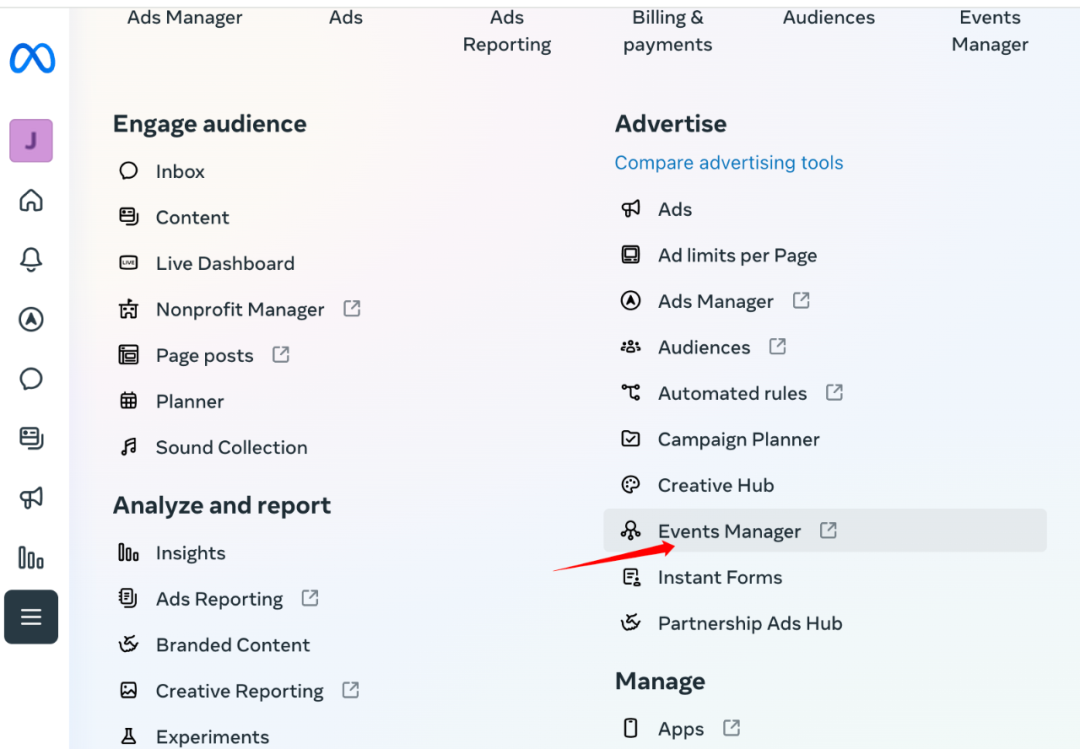Image resolution: width=1080 pixels, height=749 pixels.
Task: Open the purple J account avatar
Action: pos(31,141)
